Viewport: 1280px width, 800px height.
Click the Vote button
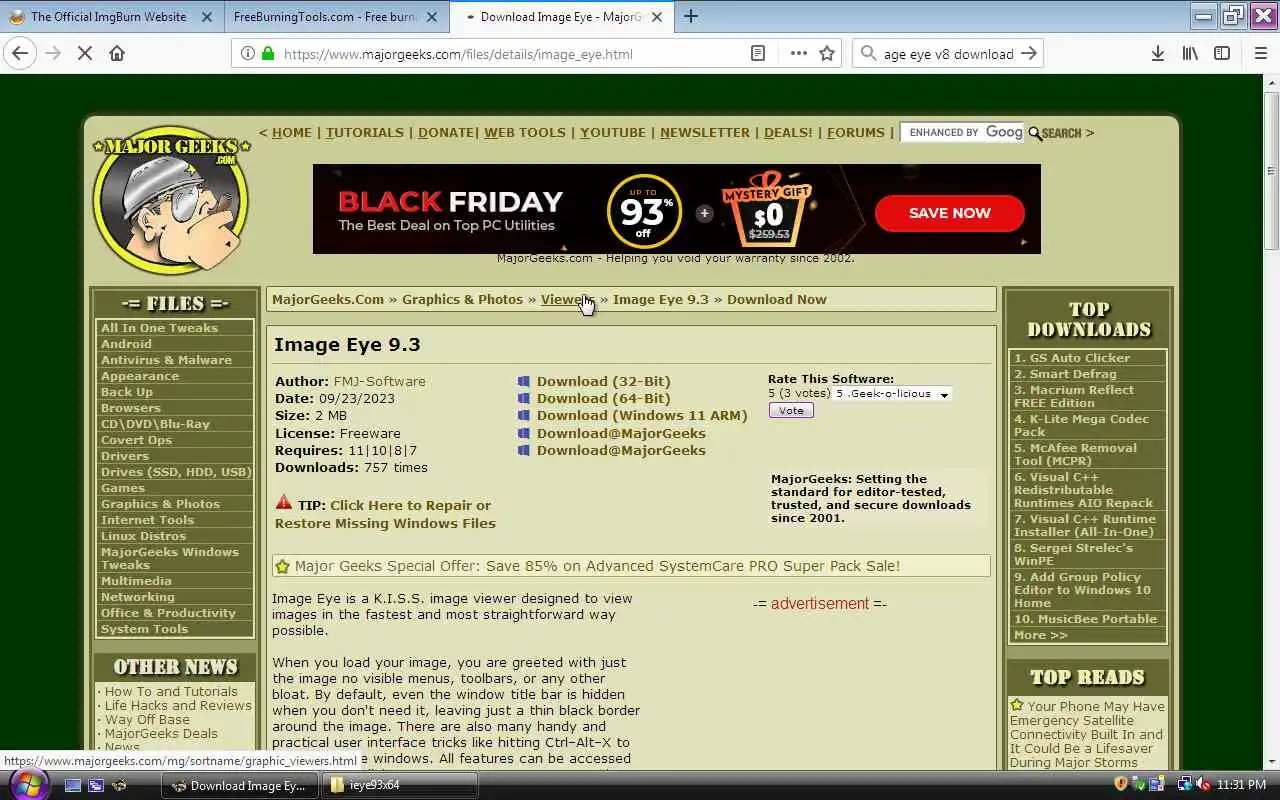(791, 411)
